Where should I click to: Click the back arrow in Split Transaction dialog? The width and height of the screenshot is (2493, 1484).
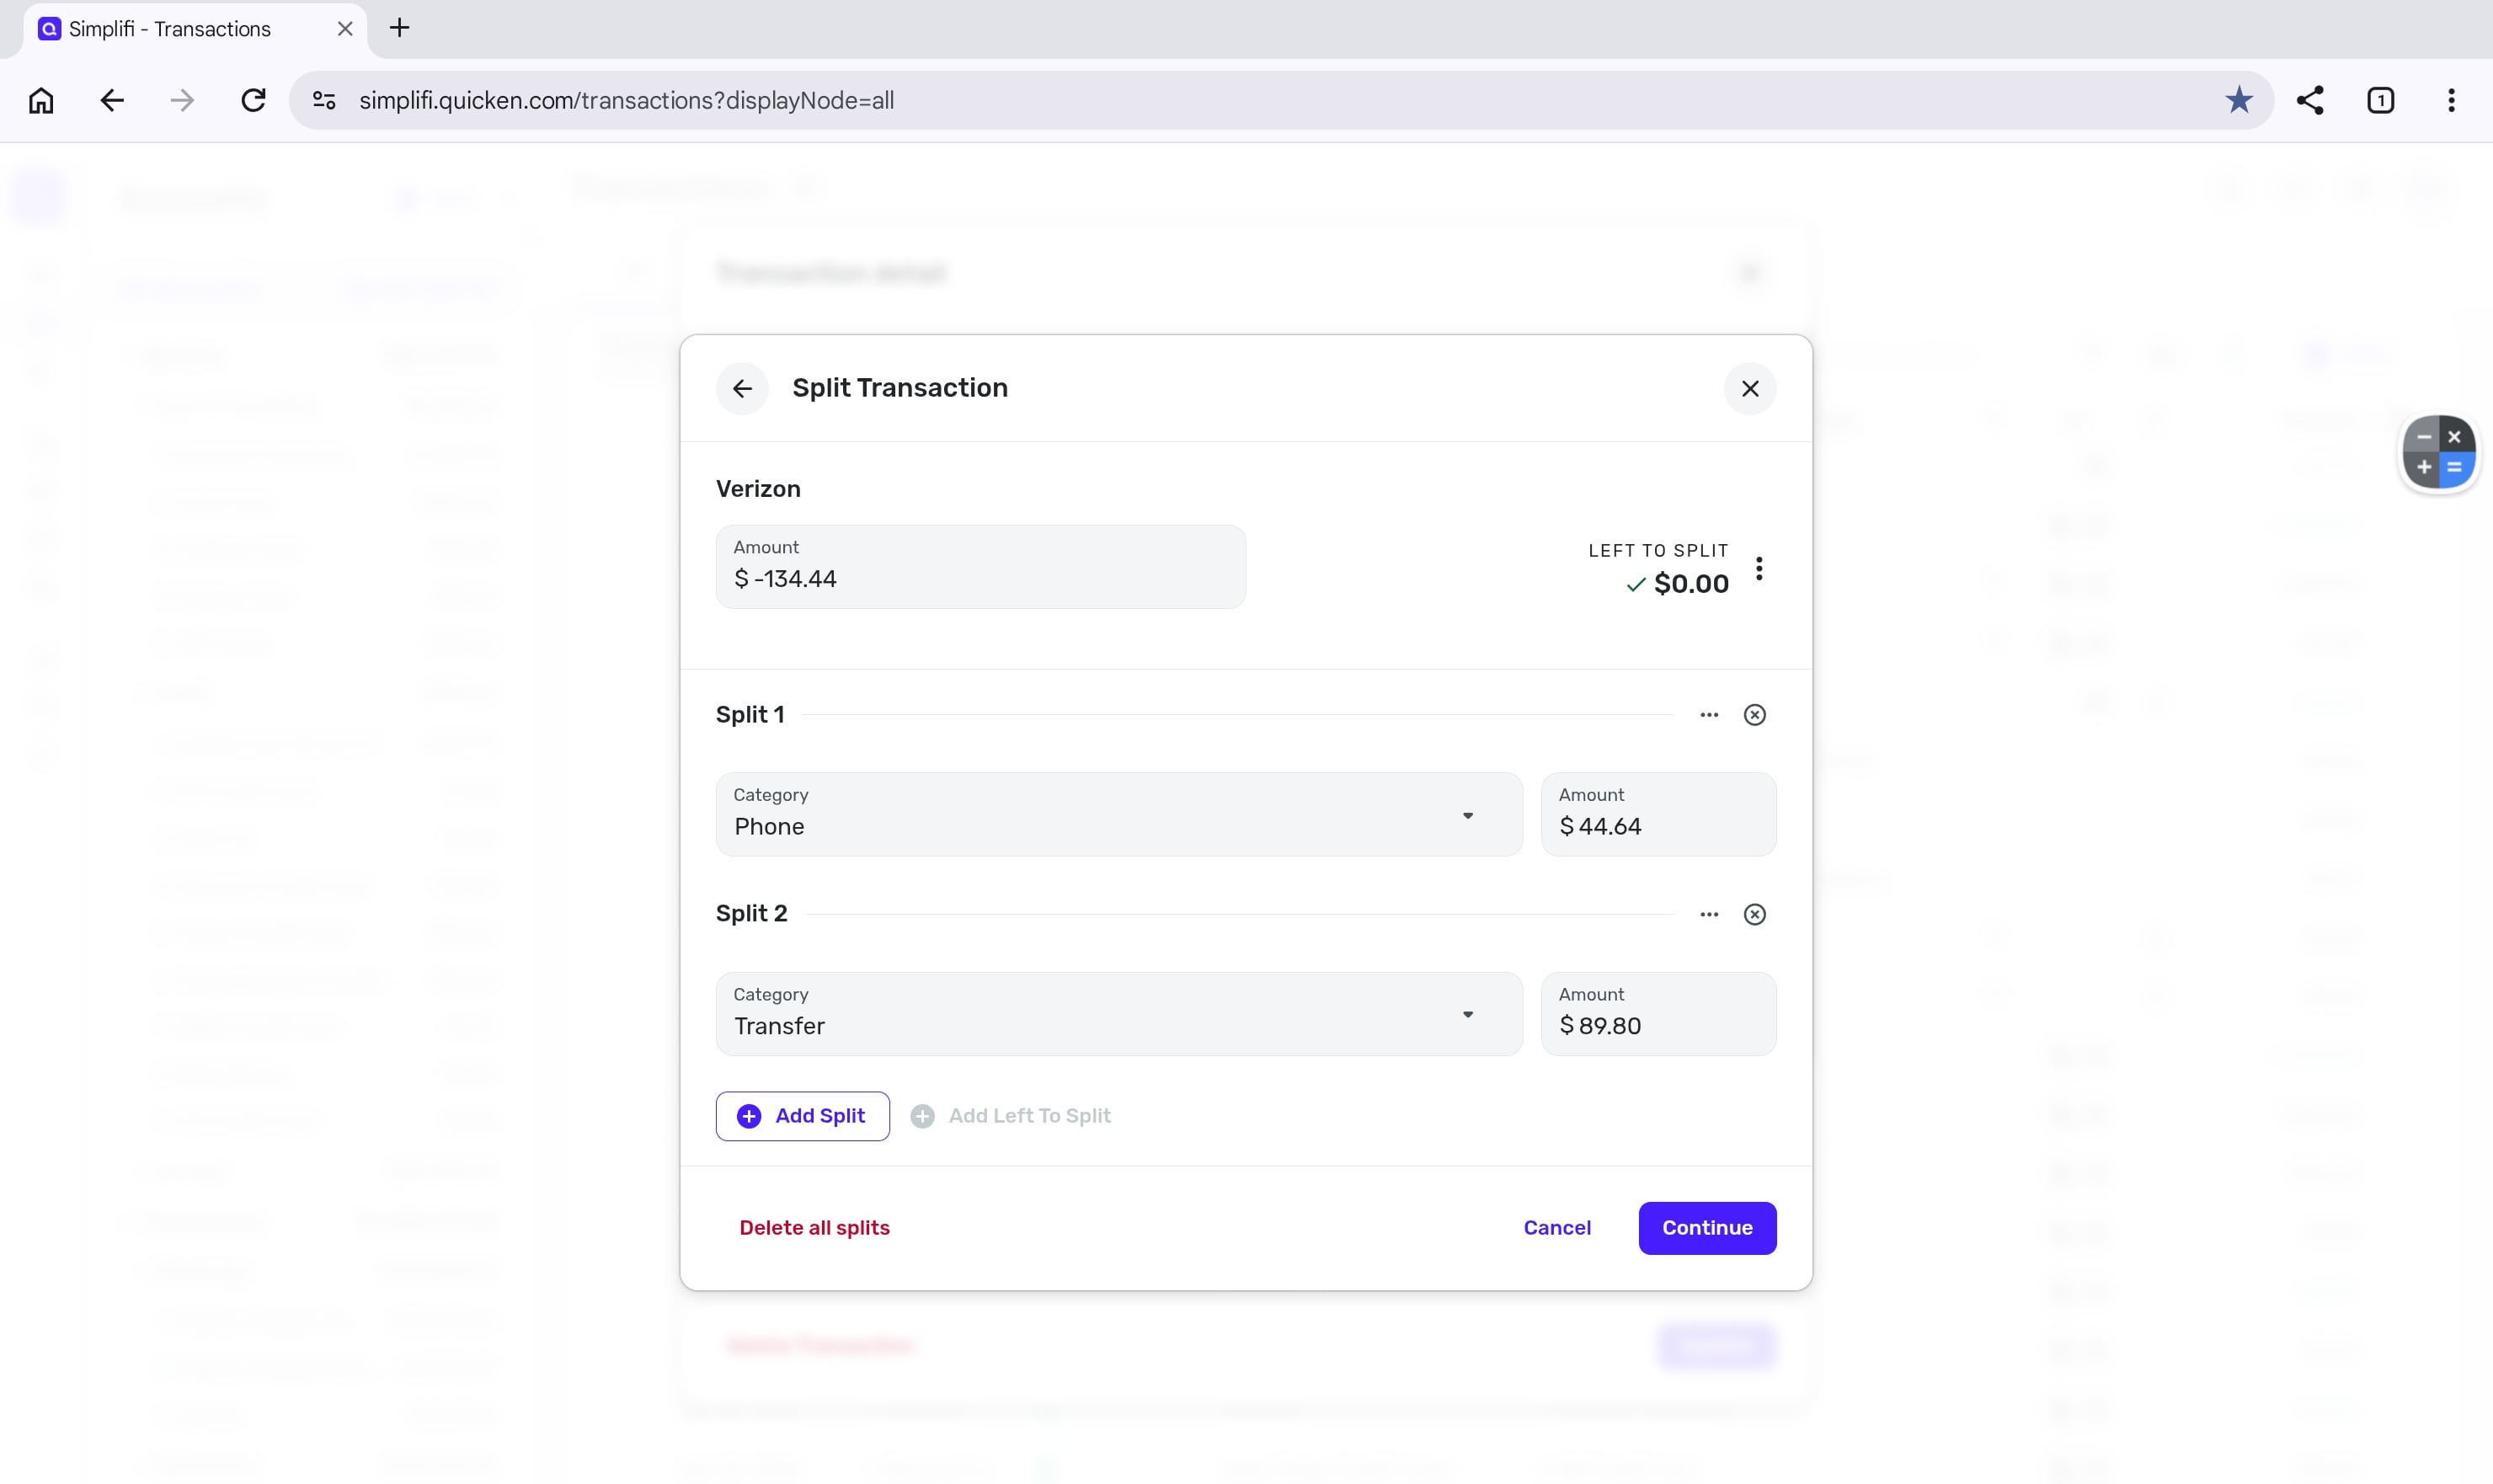pos(742,388)
